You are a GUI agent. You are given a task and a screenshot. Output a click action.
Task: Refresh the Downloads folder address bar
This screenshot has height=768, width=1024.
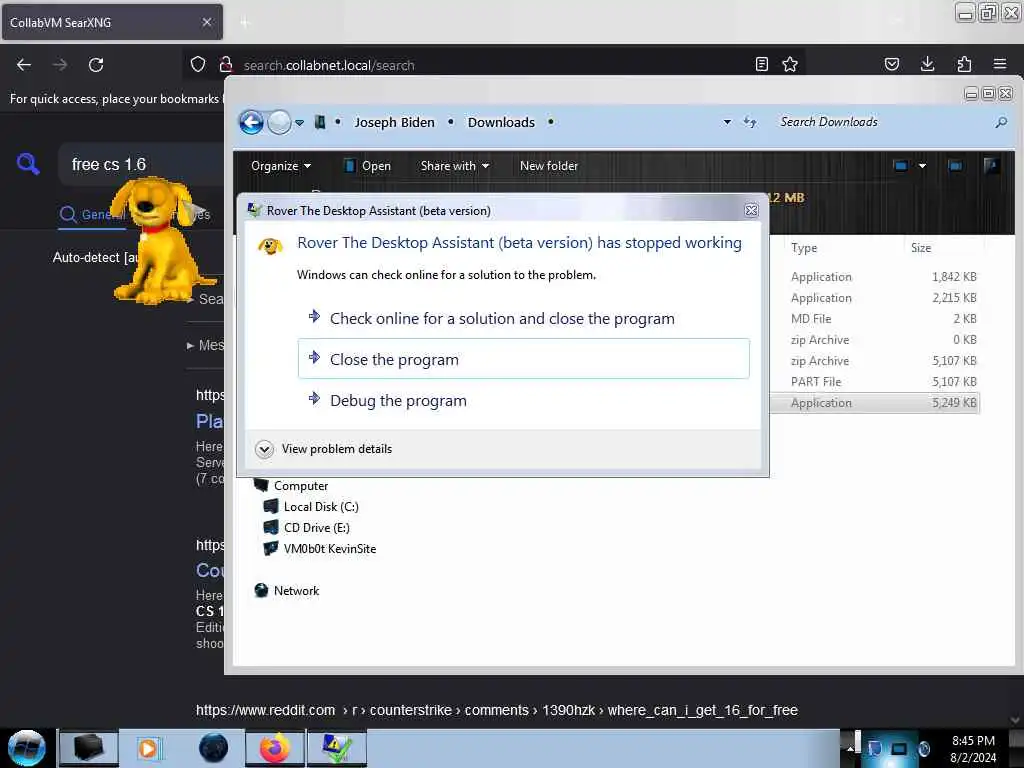[750, 122]
